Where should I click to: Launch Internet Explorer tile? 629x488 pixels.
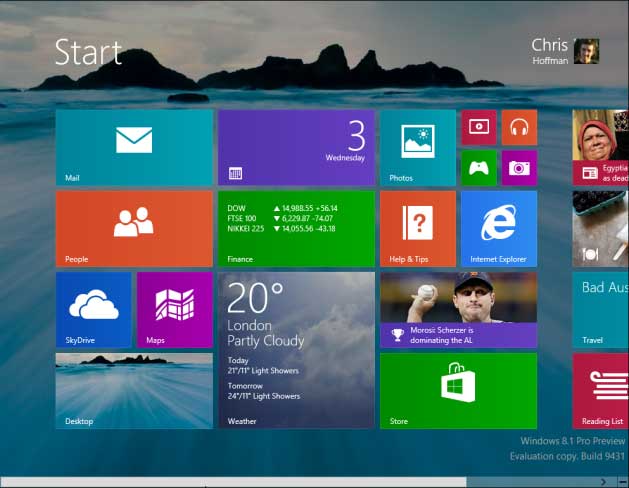click(x=499, y=229)
